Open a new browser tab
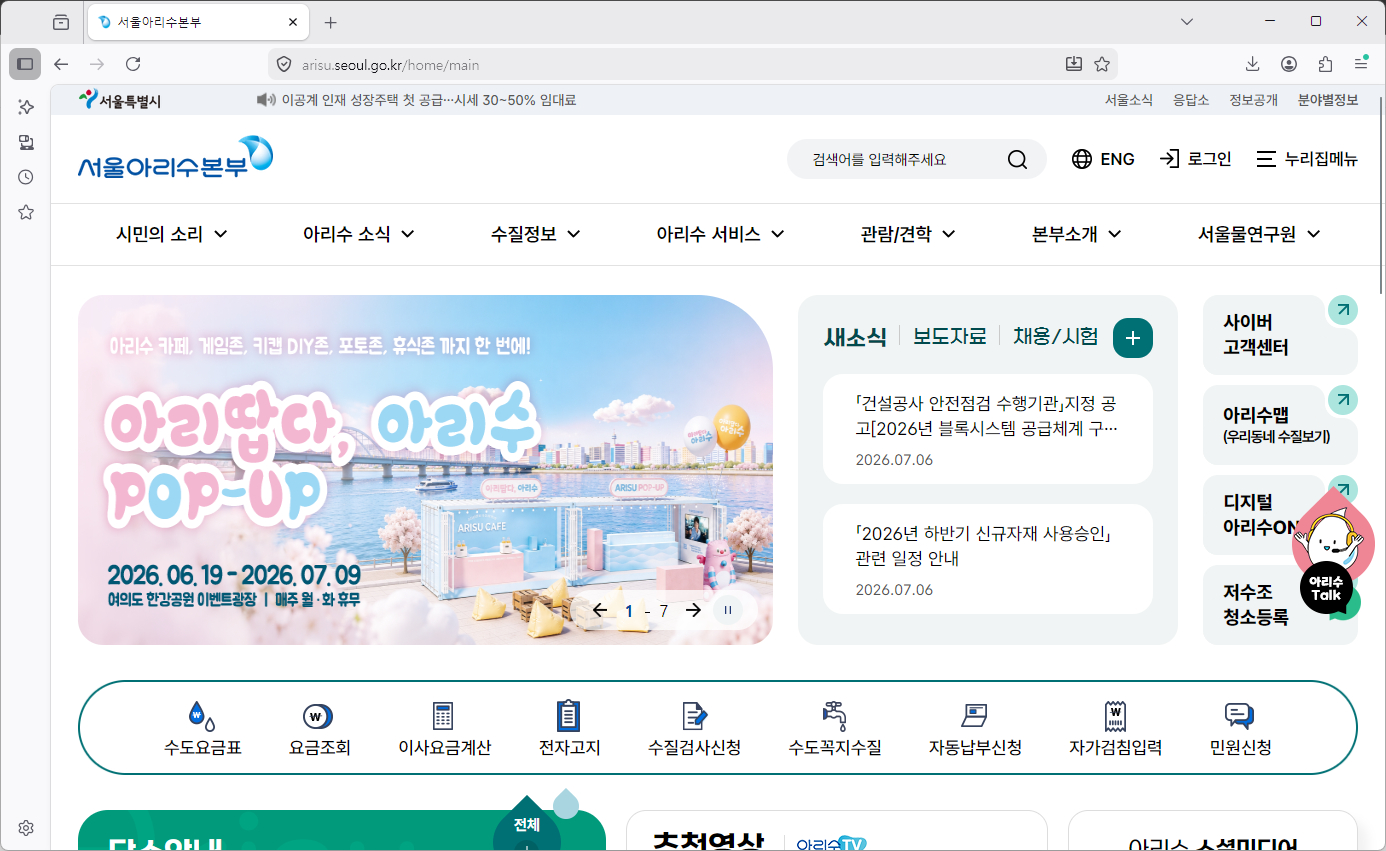 [x=331, y=22]
